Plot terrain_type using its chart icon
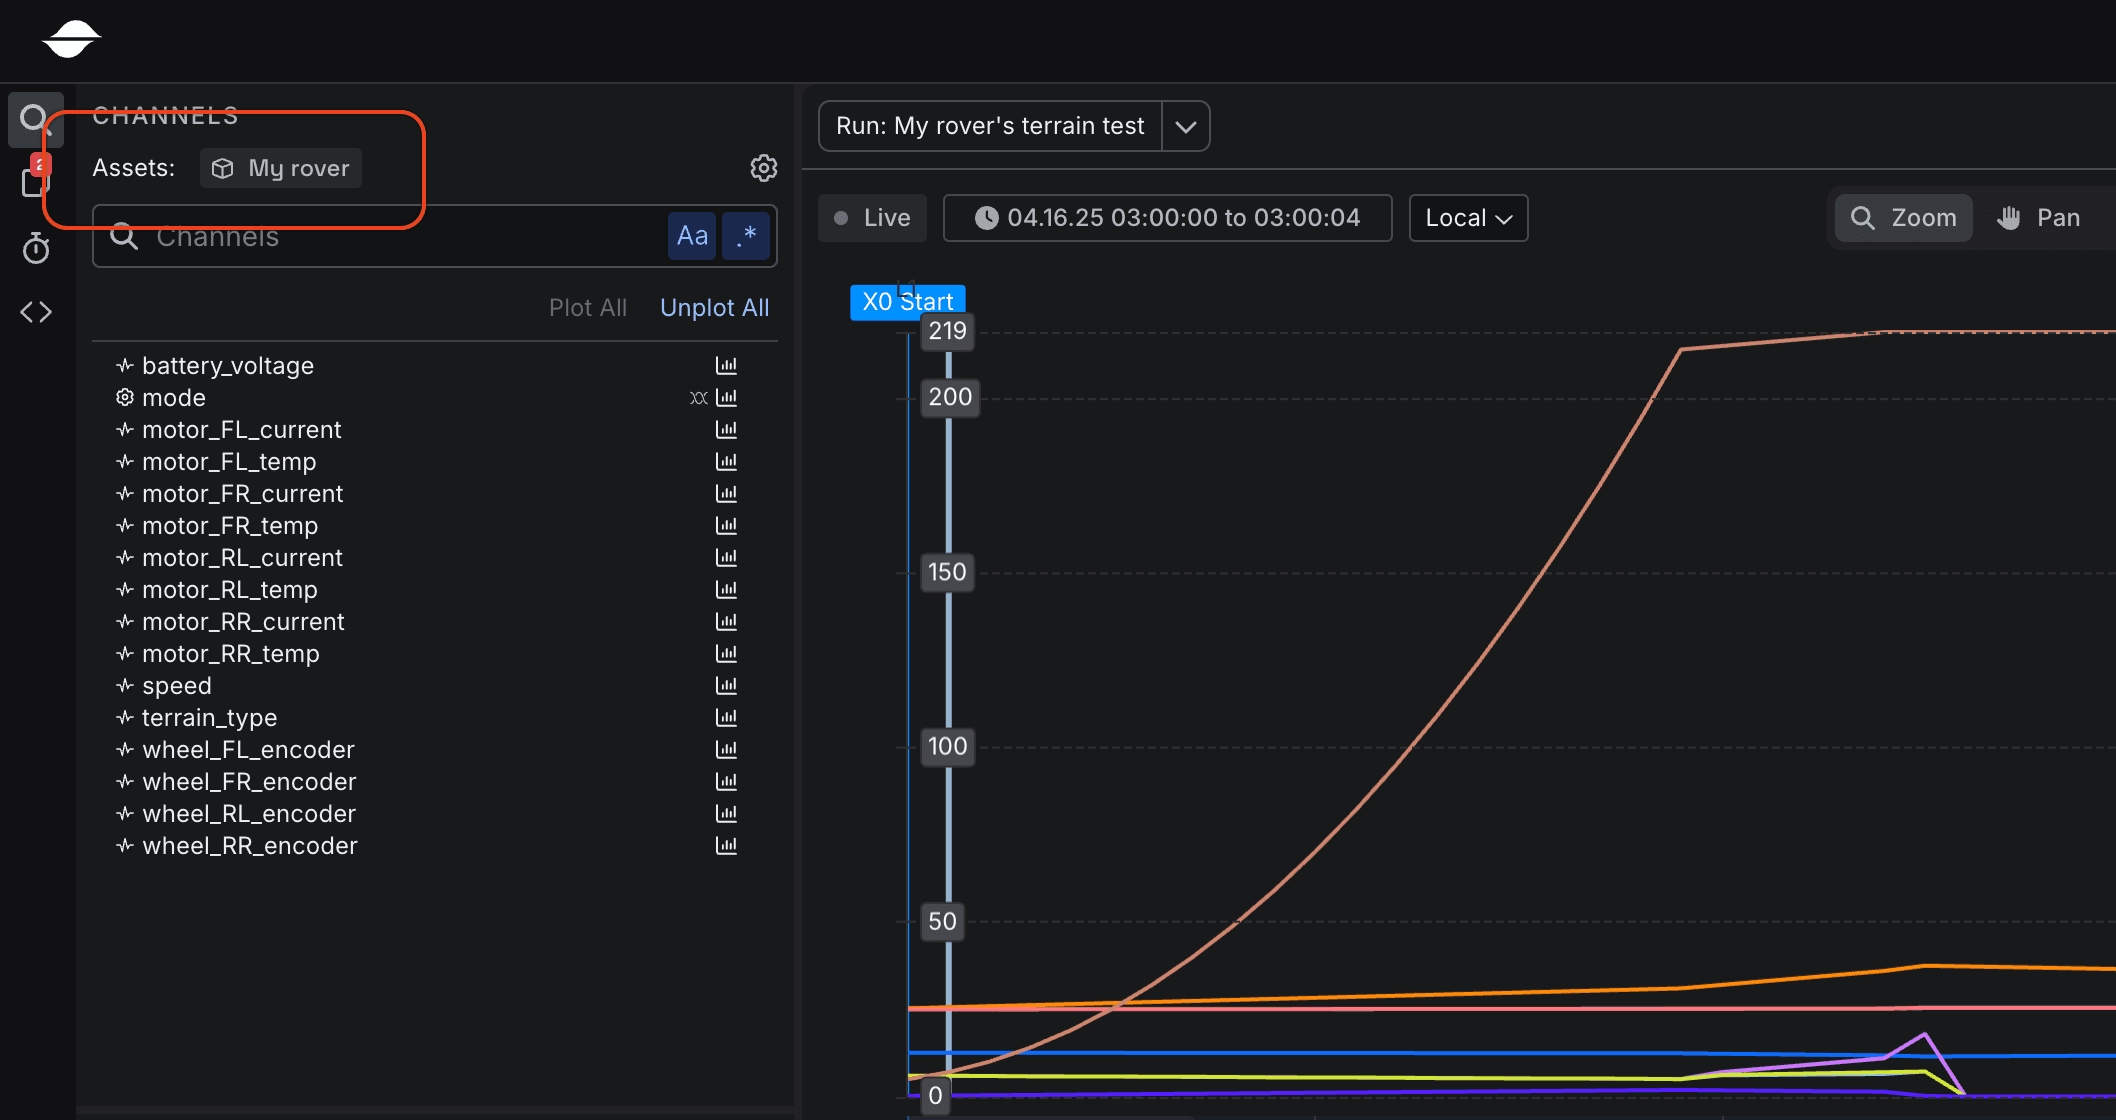2116x1120 pixels. (x=727, y=718)
